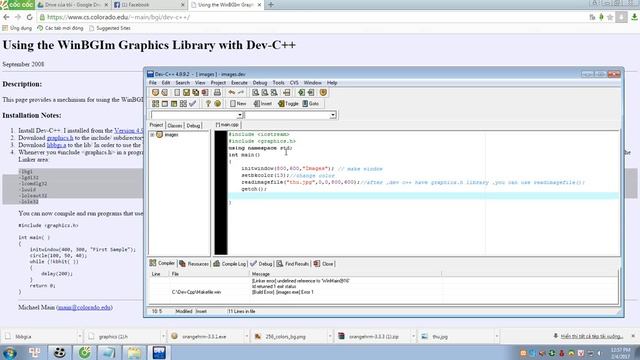Open the Tools menu

(278, 83)
